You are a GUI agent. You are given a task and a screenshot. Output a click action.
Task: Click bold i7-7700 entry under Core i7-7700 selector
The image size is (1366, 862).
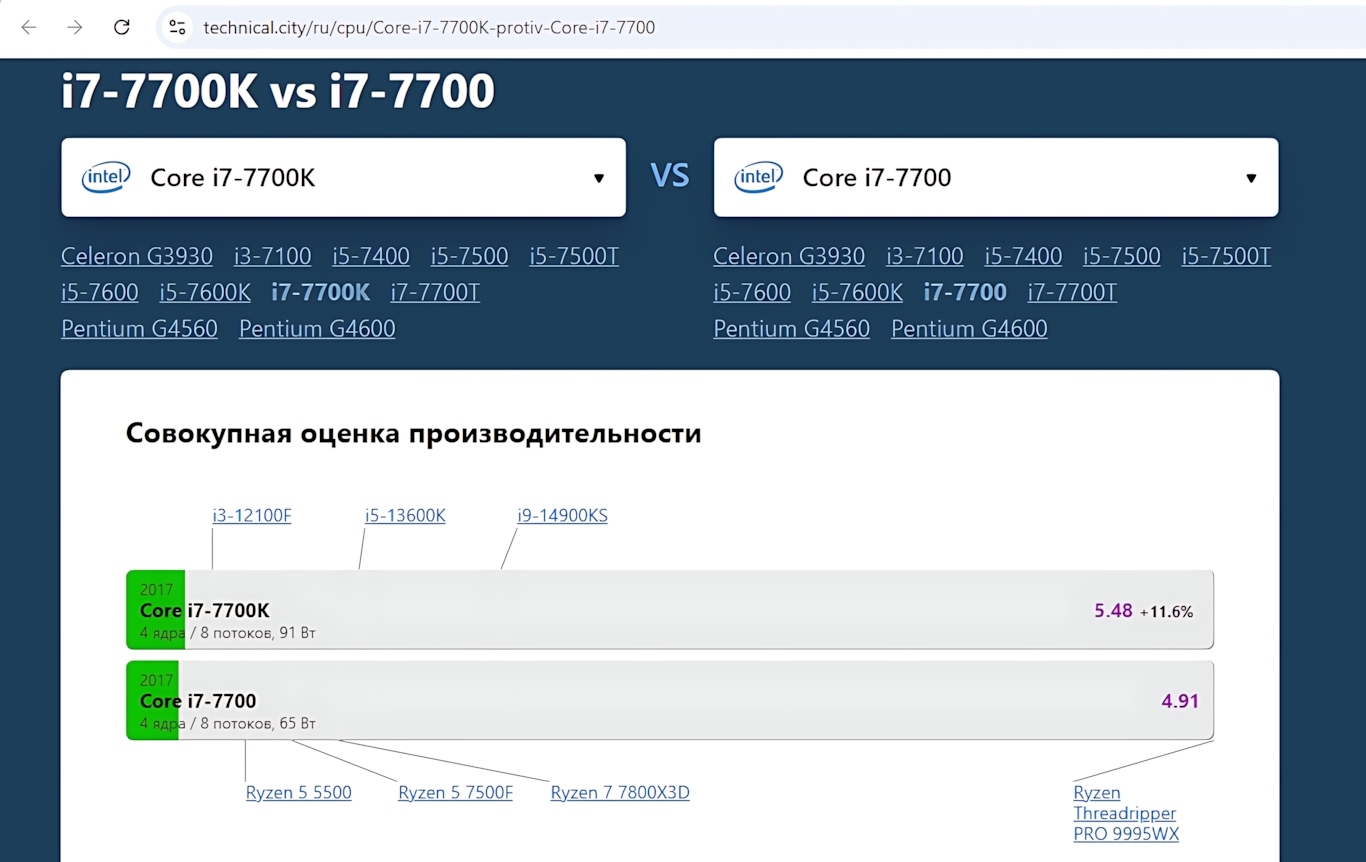tap(965, 292)
